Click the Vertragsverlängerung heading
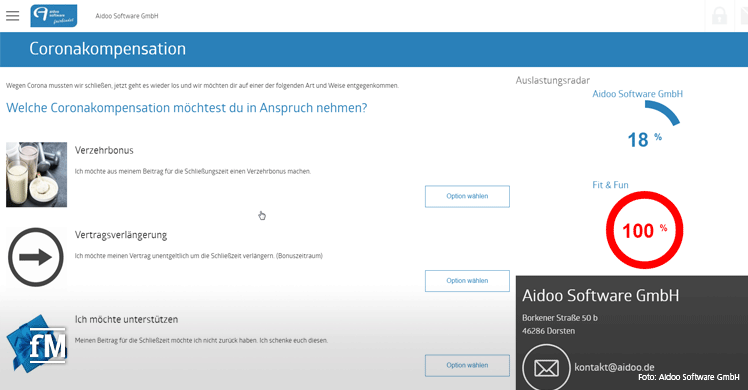This screenshot has width=748, height=390. tap(121, 235)
